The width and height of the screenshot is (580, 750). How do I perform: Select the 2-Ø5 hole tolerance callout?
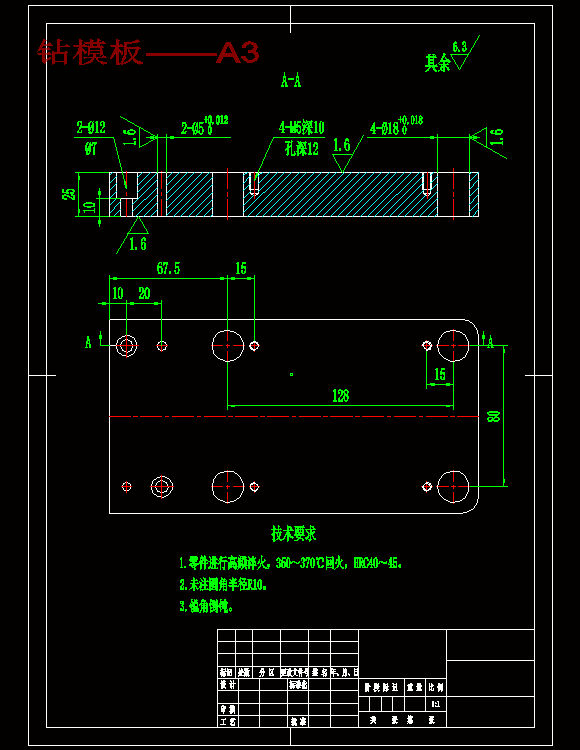(x=204, y=126)
